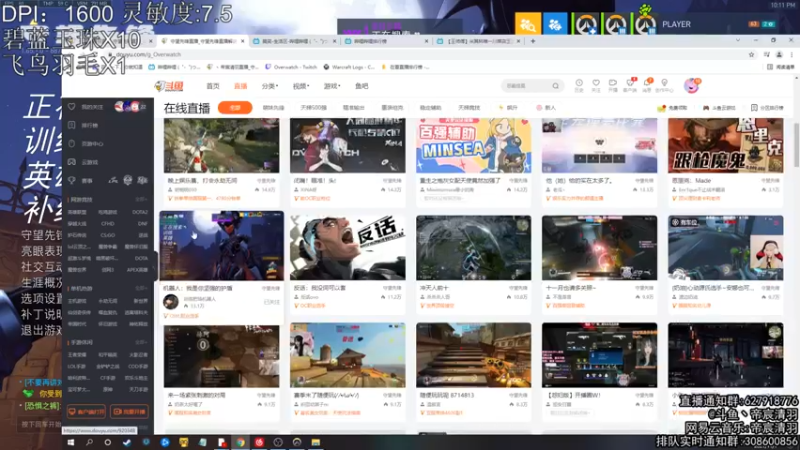Image resolution: width=800 pixels, height=450 pixels.
Task: Click the Douyu logo in the header
Action: pyautogui.click(x=169, y=86)
